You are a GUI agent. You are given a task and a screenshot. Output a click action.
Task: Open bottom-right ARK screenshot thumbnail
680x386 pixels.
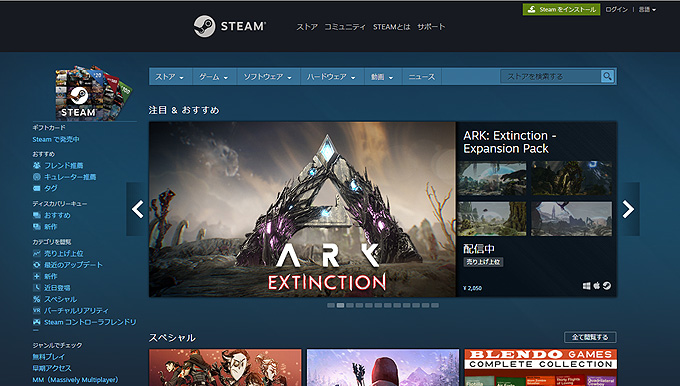(572, 219)
